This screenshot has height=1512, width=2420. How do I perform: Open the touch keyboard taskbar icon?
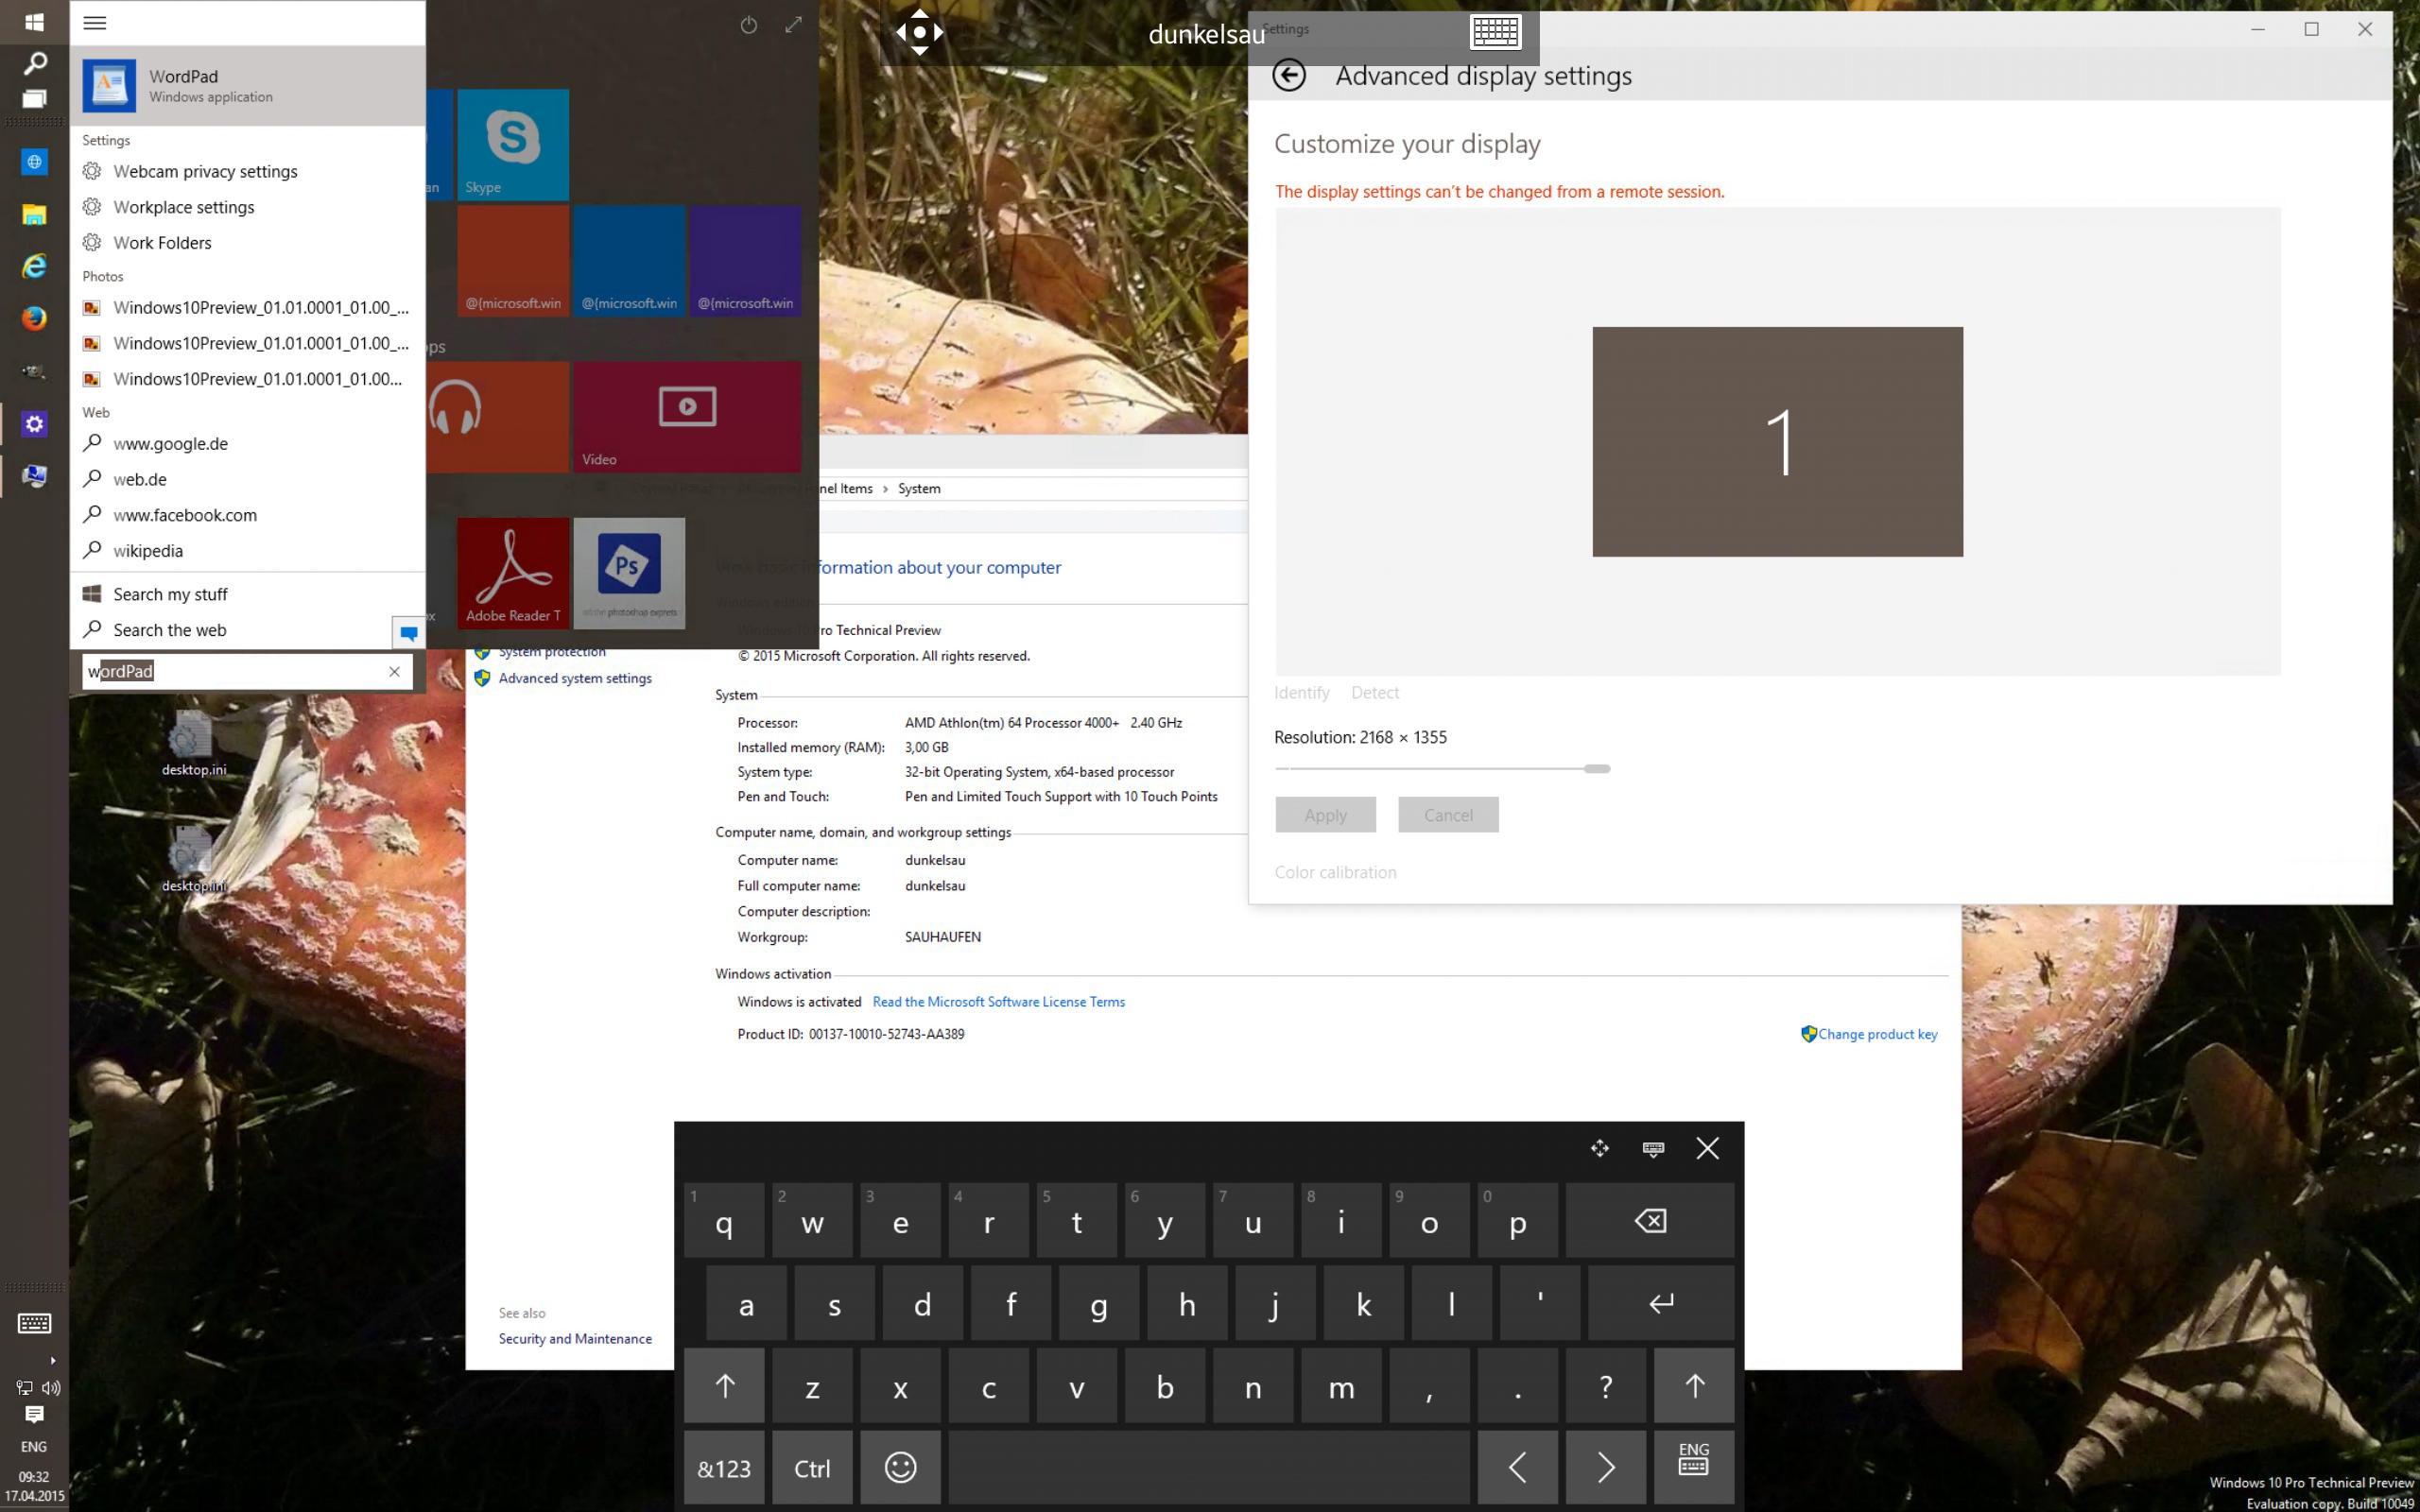point(34,1323)
